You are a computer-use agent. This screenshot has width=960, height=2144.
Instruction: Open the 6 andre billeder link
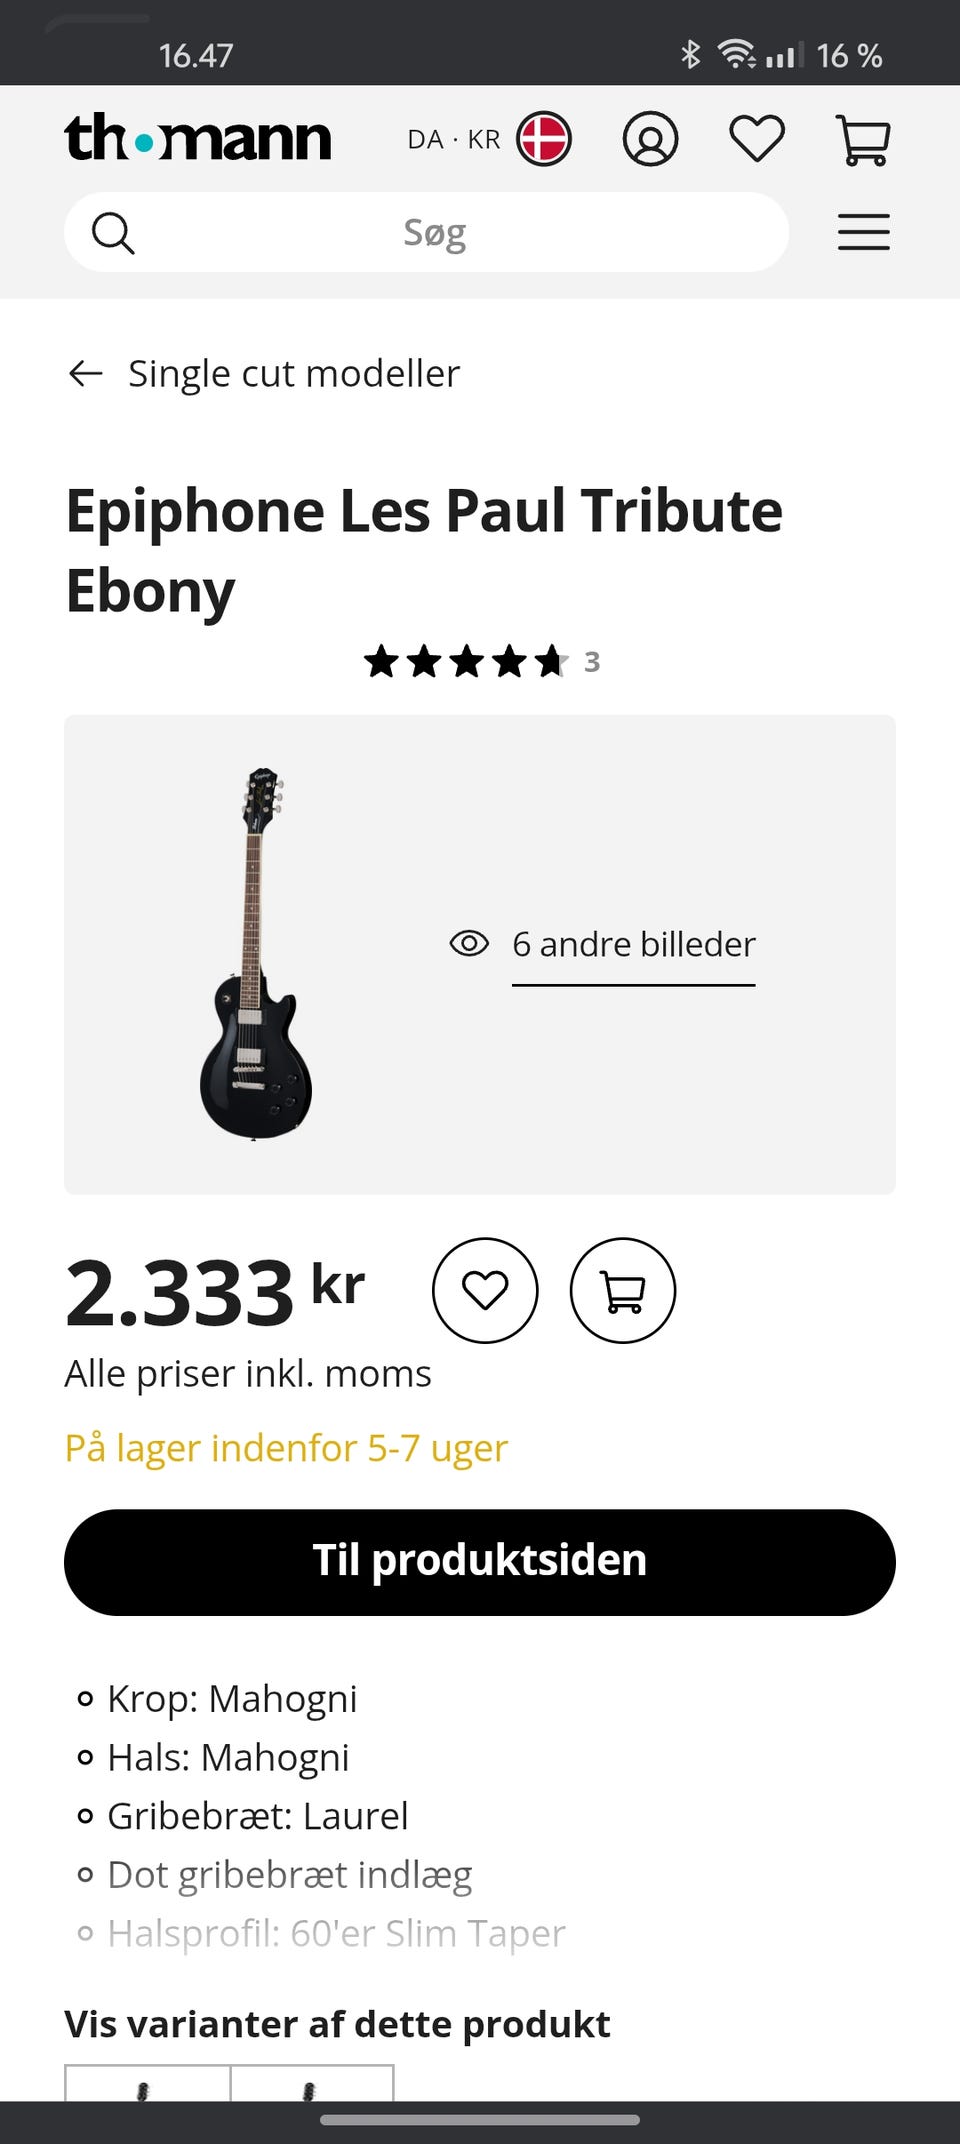coord(633,945)
